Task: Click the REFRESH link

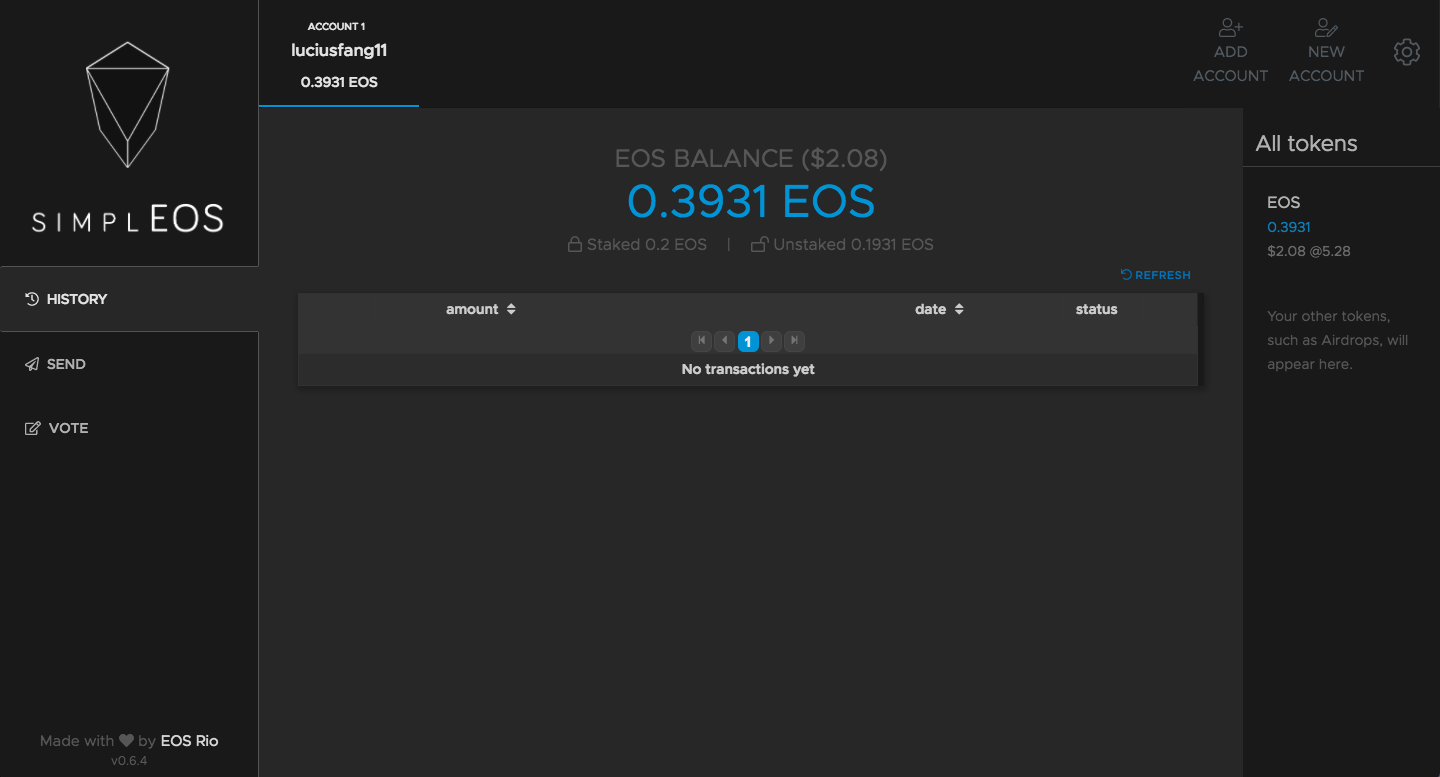Action: coord(1156,275)
